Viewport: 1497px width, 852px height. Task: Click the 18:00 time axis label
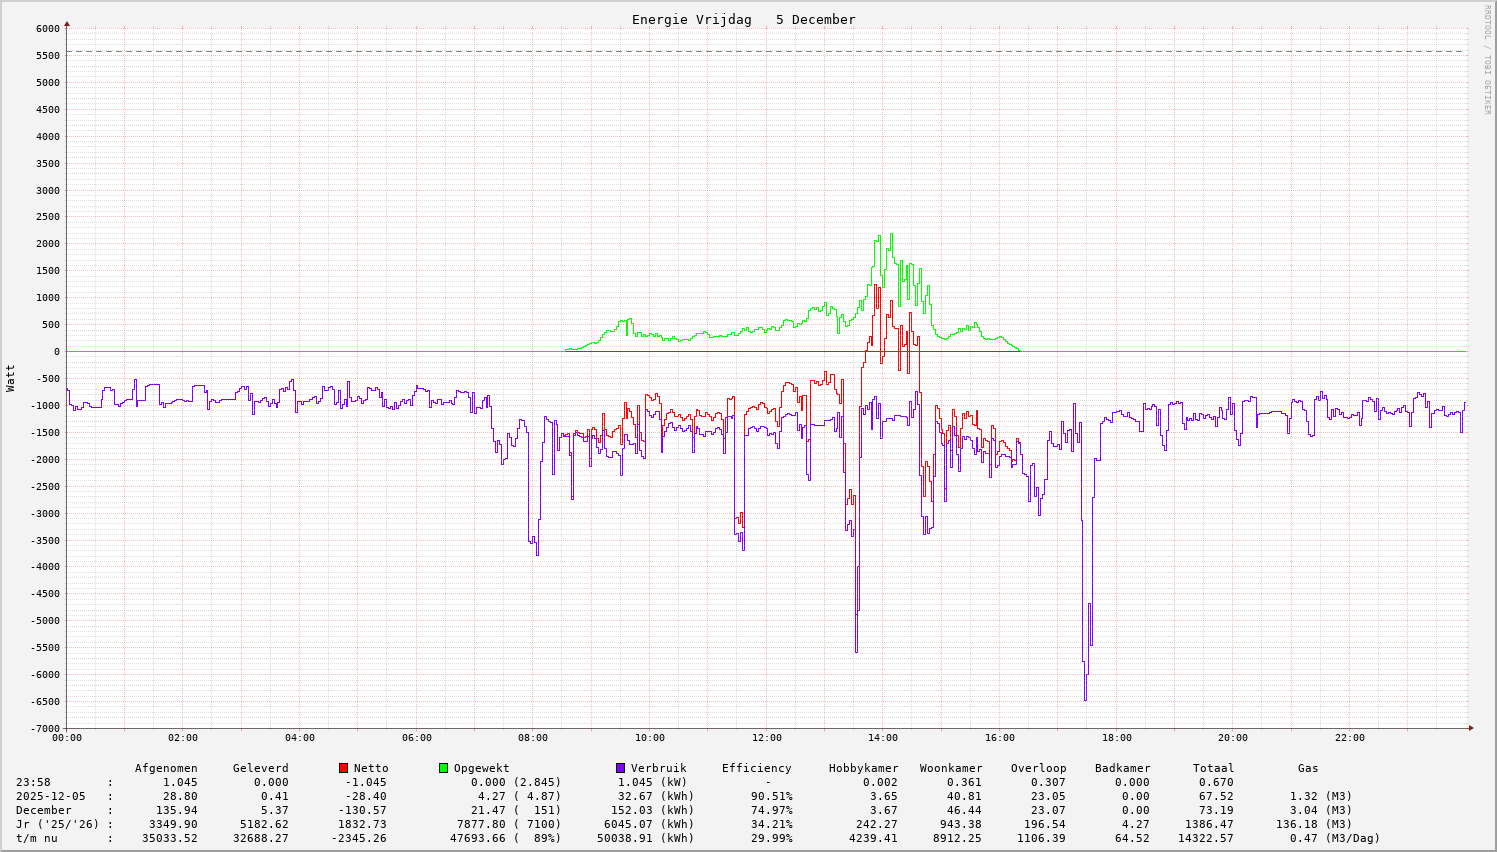tap(1116, 738)
